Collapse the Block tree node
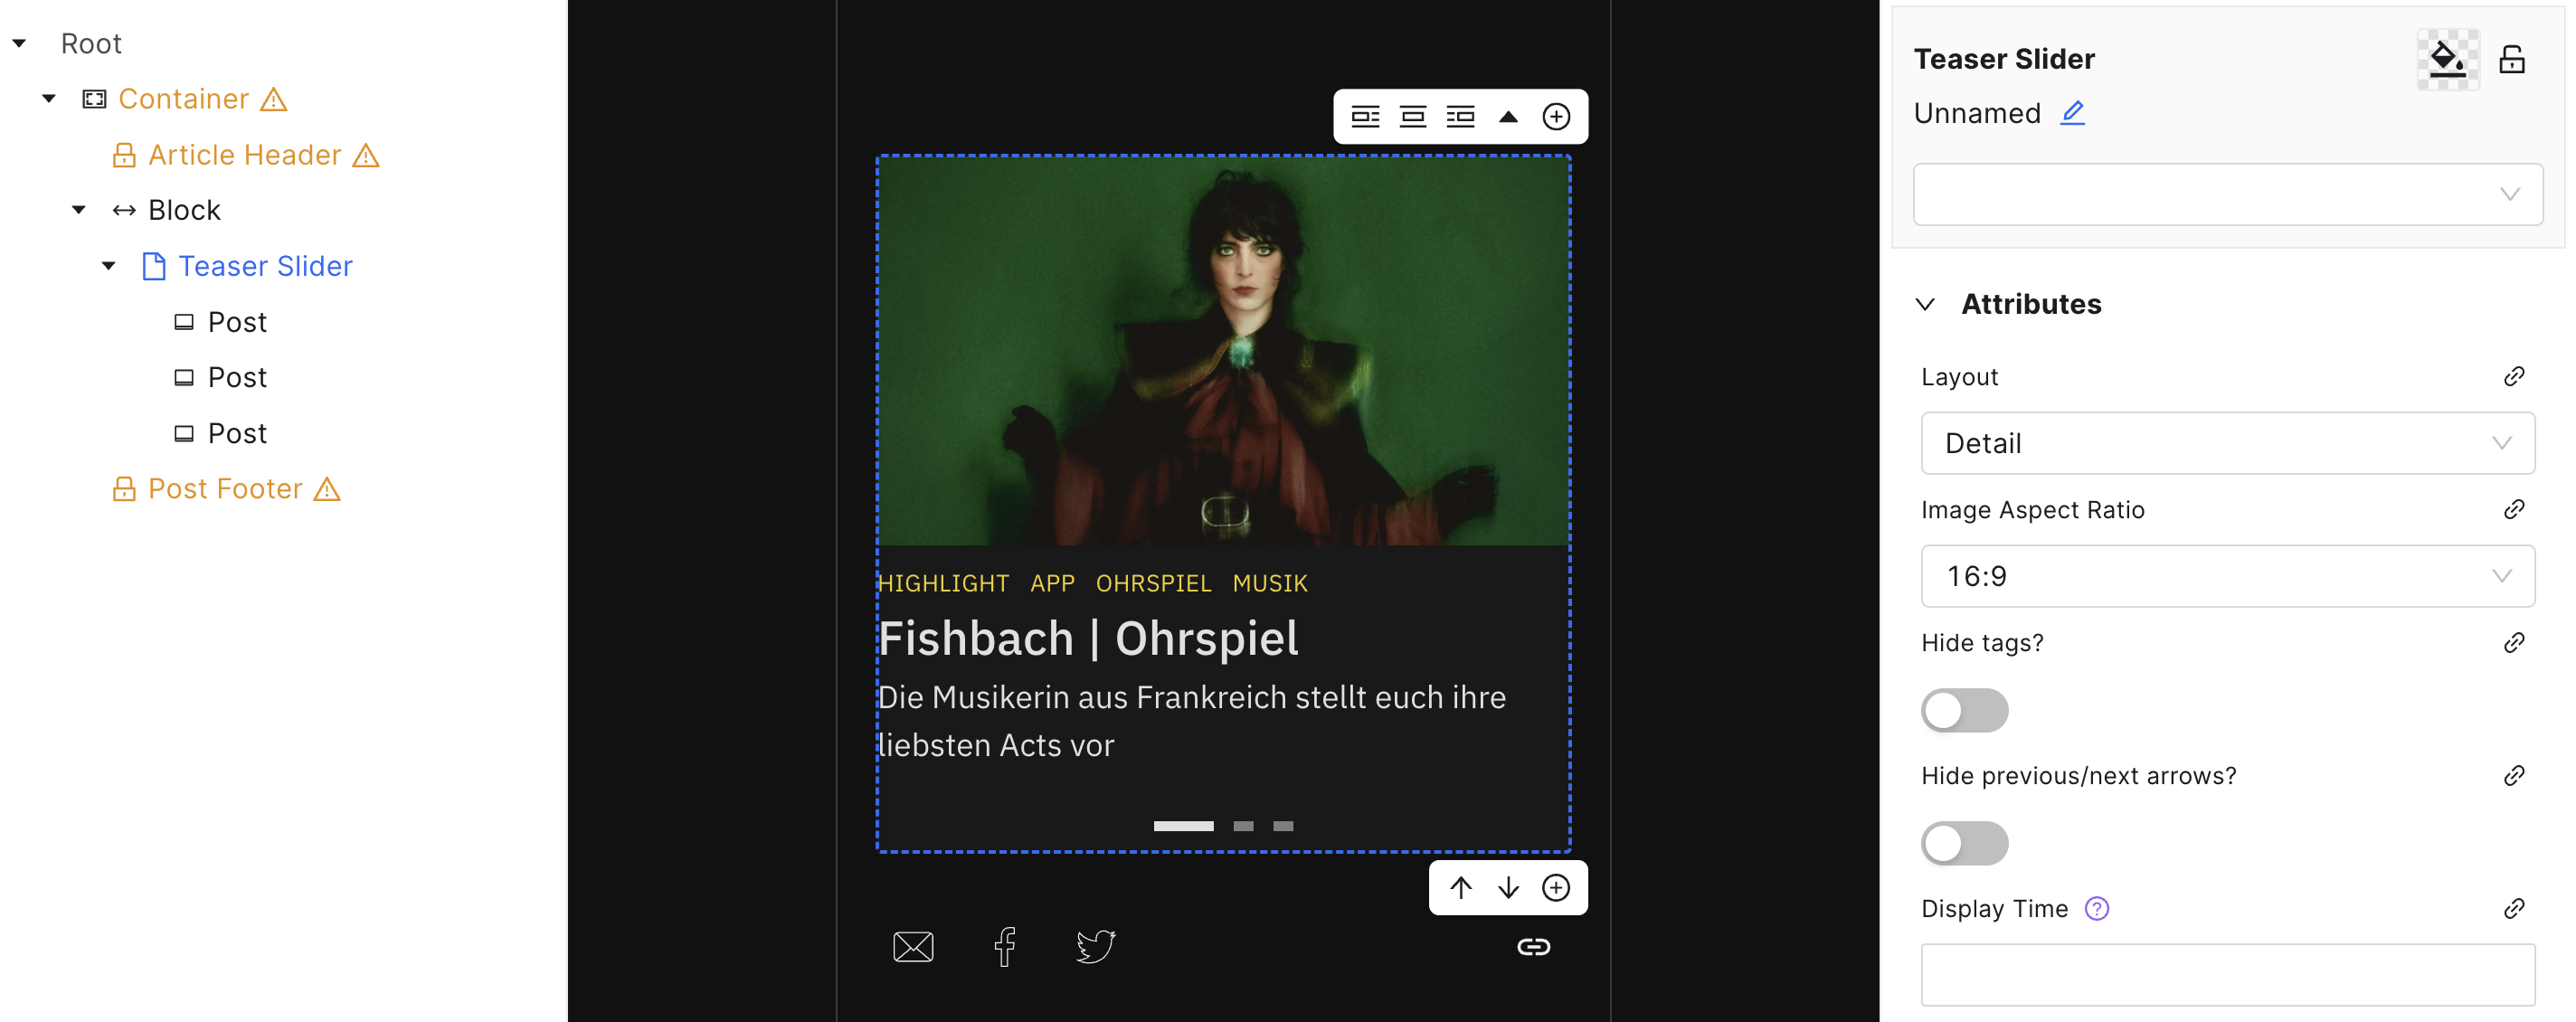 (79, 210)
